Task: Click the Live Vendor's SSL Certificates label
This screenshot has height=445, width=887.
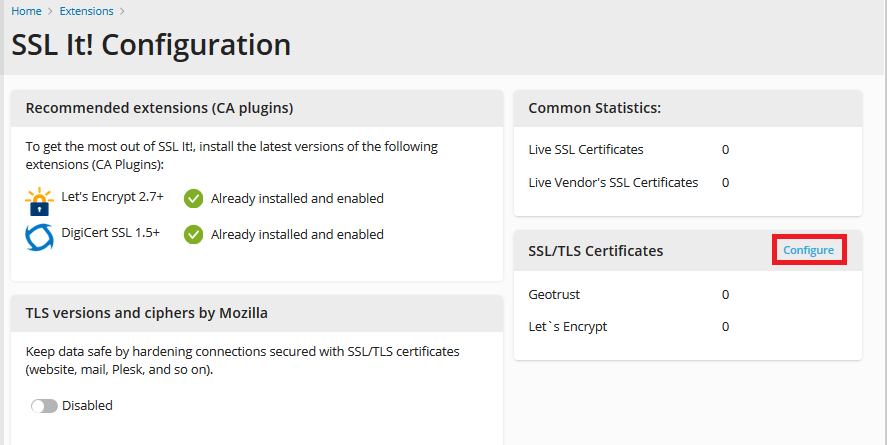Action: (x=613, y=183)
